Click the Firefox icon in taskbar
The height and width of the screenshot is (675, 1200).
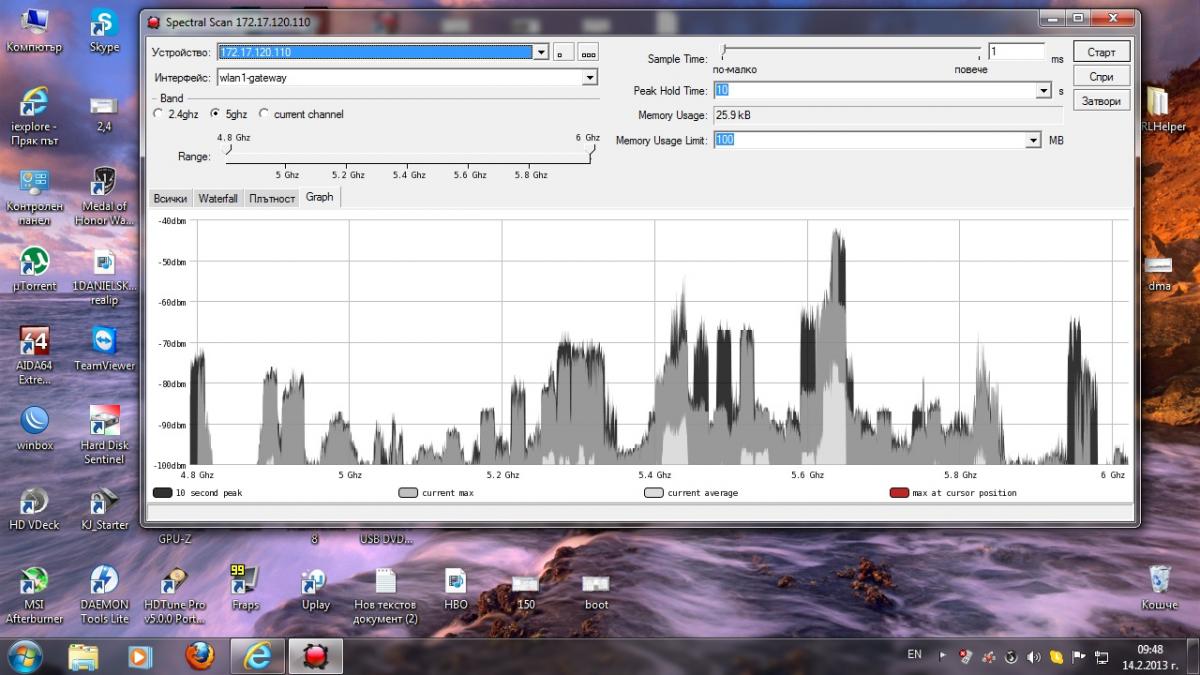(200, 656)
